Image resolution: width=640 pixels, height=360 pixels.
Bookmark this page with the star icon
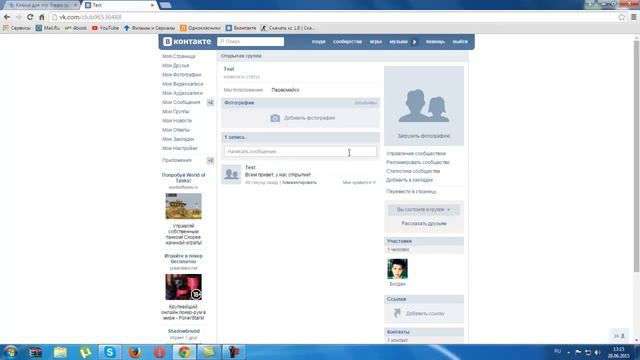coord(622,17)
